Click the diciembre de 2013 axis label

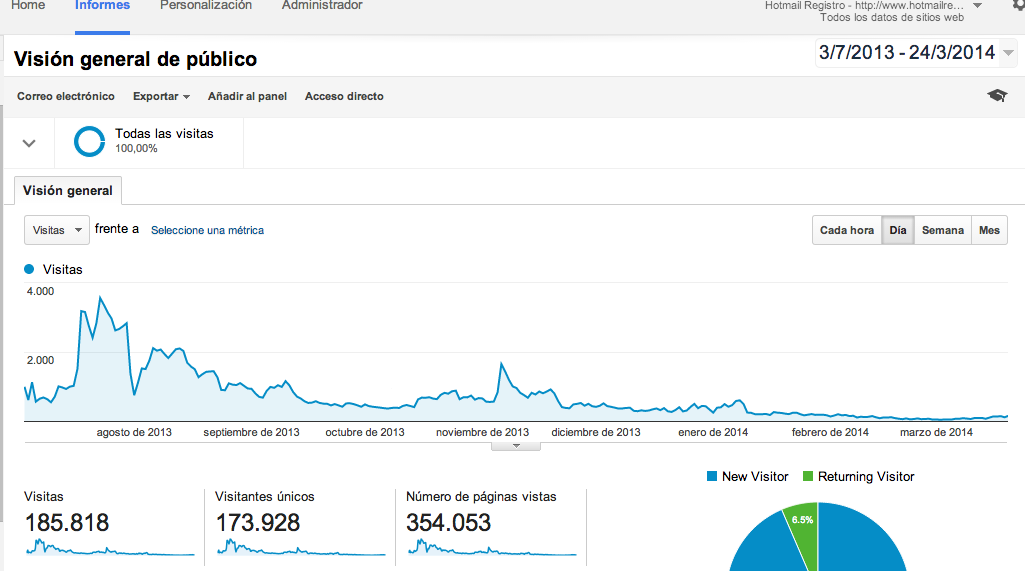tap(596, 432)
